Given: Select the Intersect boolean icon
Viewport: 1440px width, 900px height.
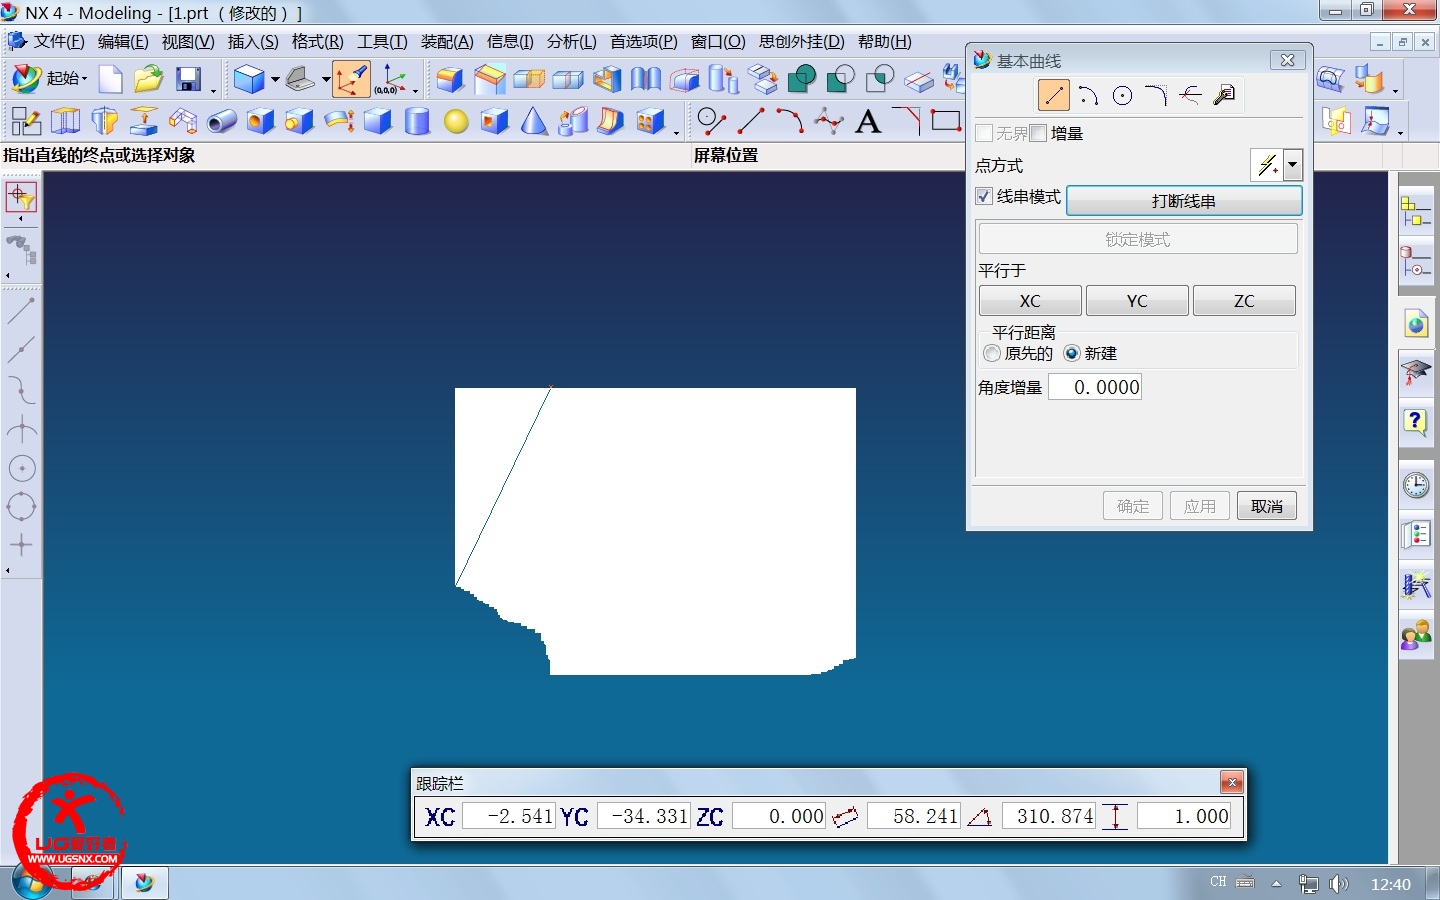Looking at the screenshot, I should pos(880,79).
